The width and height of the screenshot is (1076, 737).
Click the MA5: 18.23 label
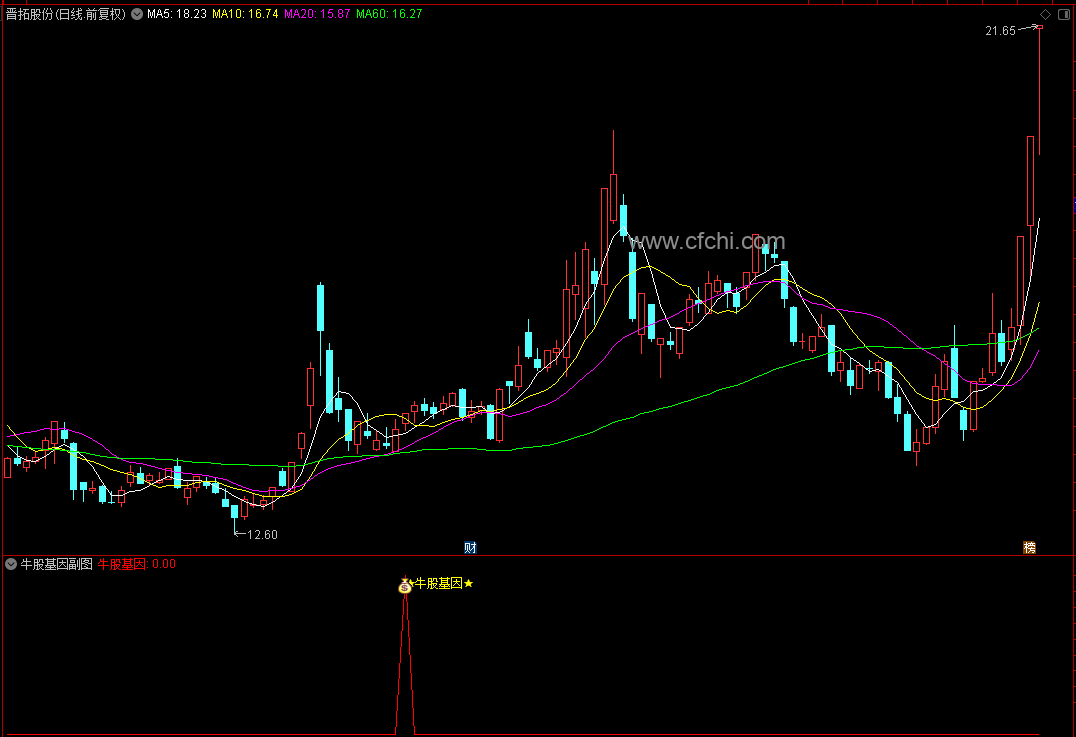pos(176,14)
